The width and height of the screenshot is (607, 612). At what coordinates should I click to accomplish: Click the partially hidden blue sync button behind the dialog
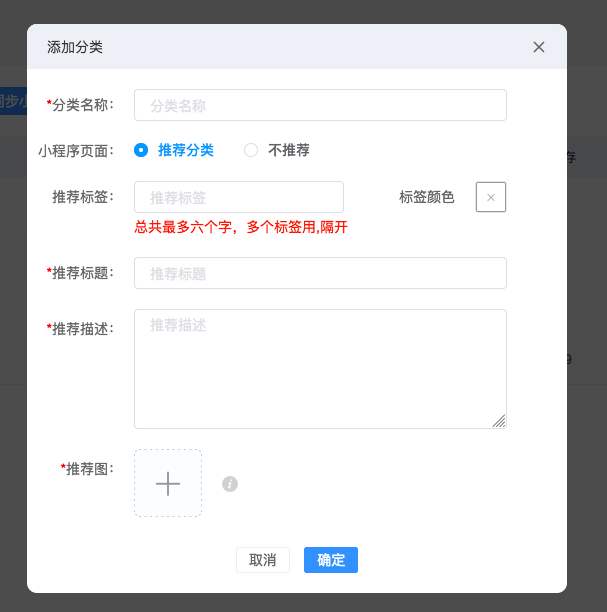pyautogui.click(x=13, y=101)
